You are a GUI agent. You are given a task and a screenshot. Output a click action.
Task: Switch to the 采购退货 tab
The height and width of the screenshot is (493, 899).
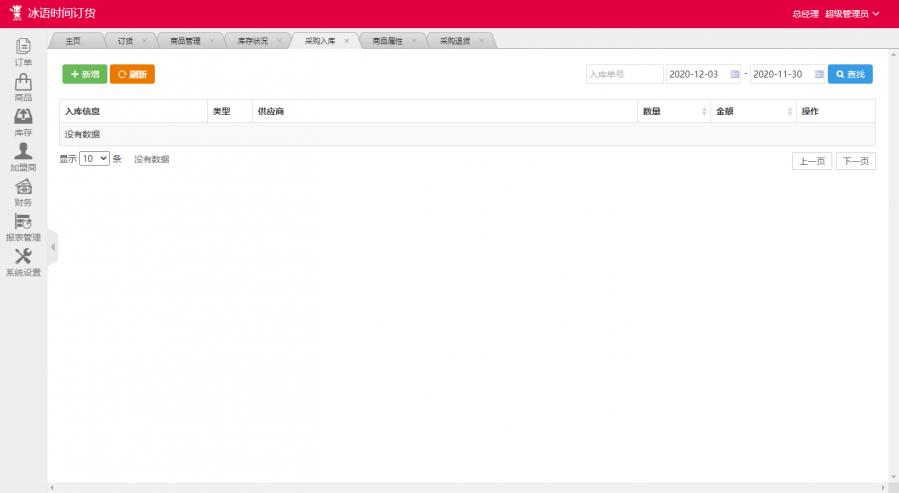(455, 41)
